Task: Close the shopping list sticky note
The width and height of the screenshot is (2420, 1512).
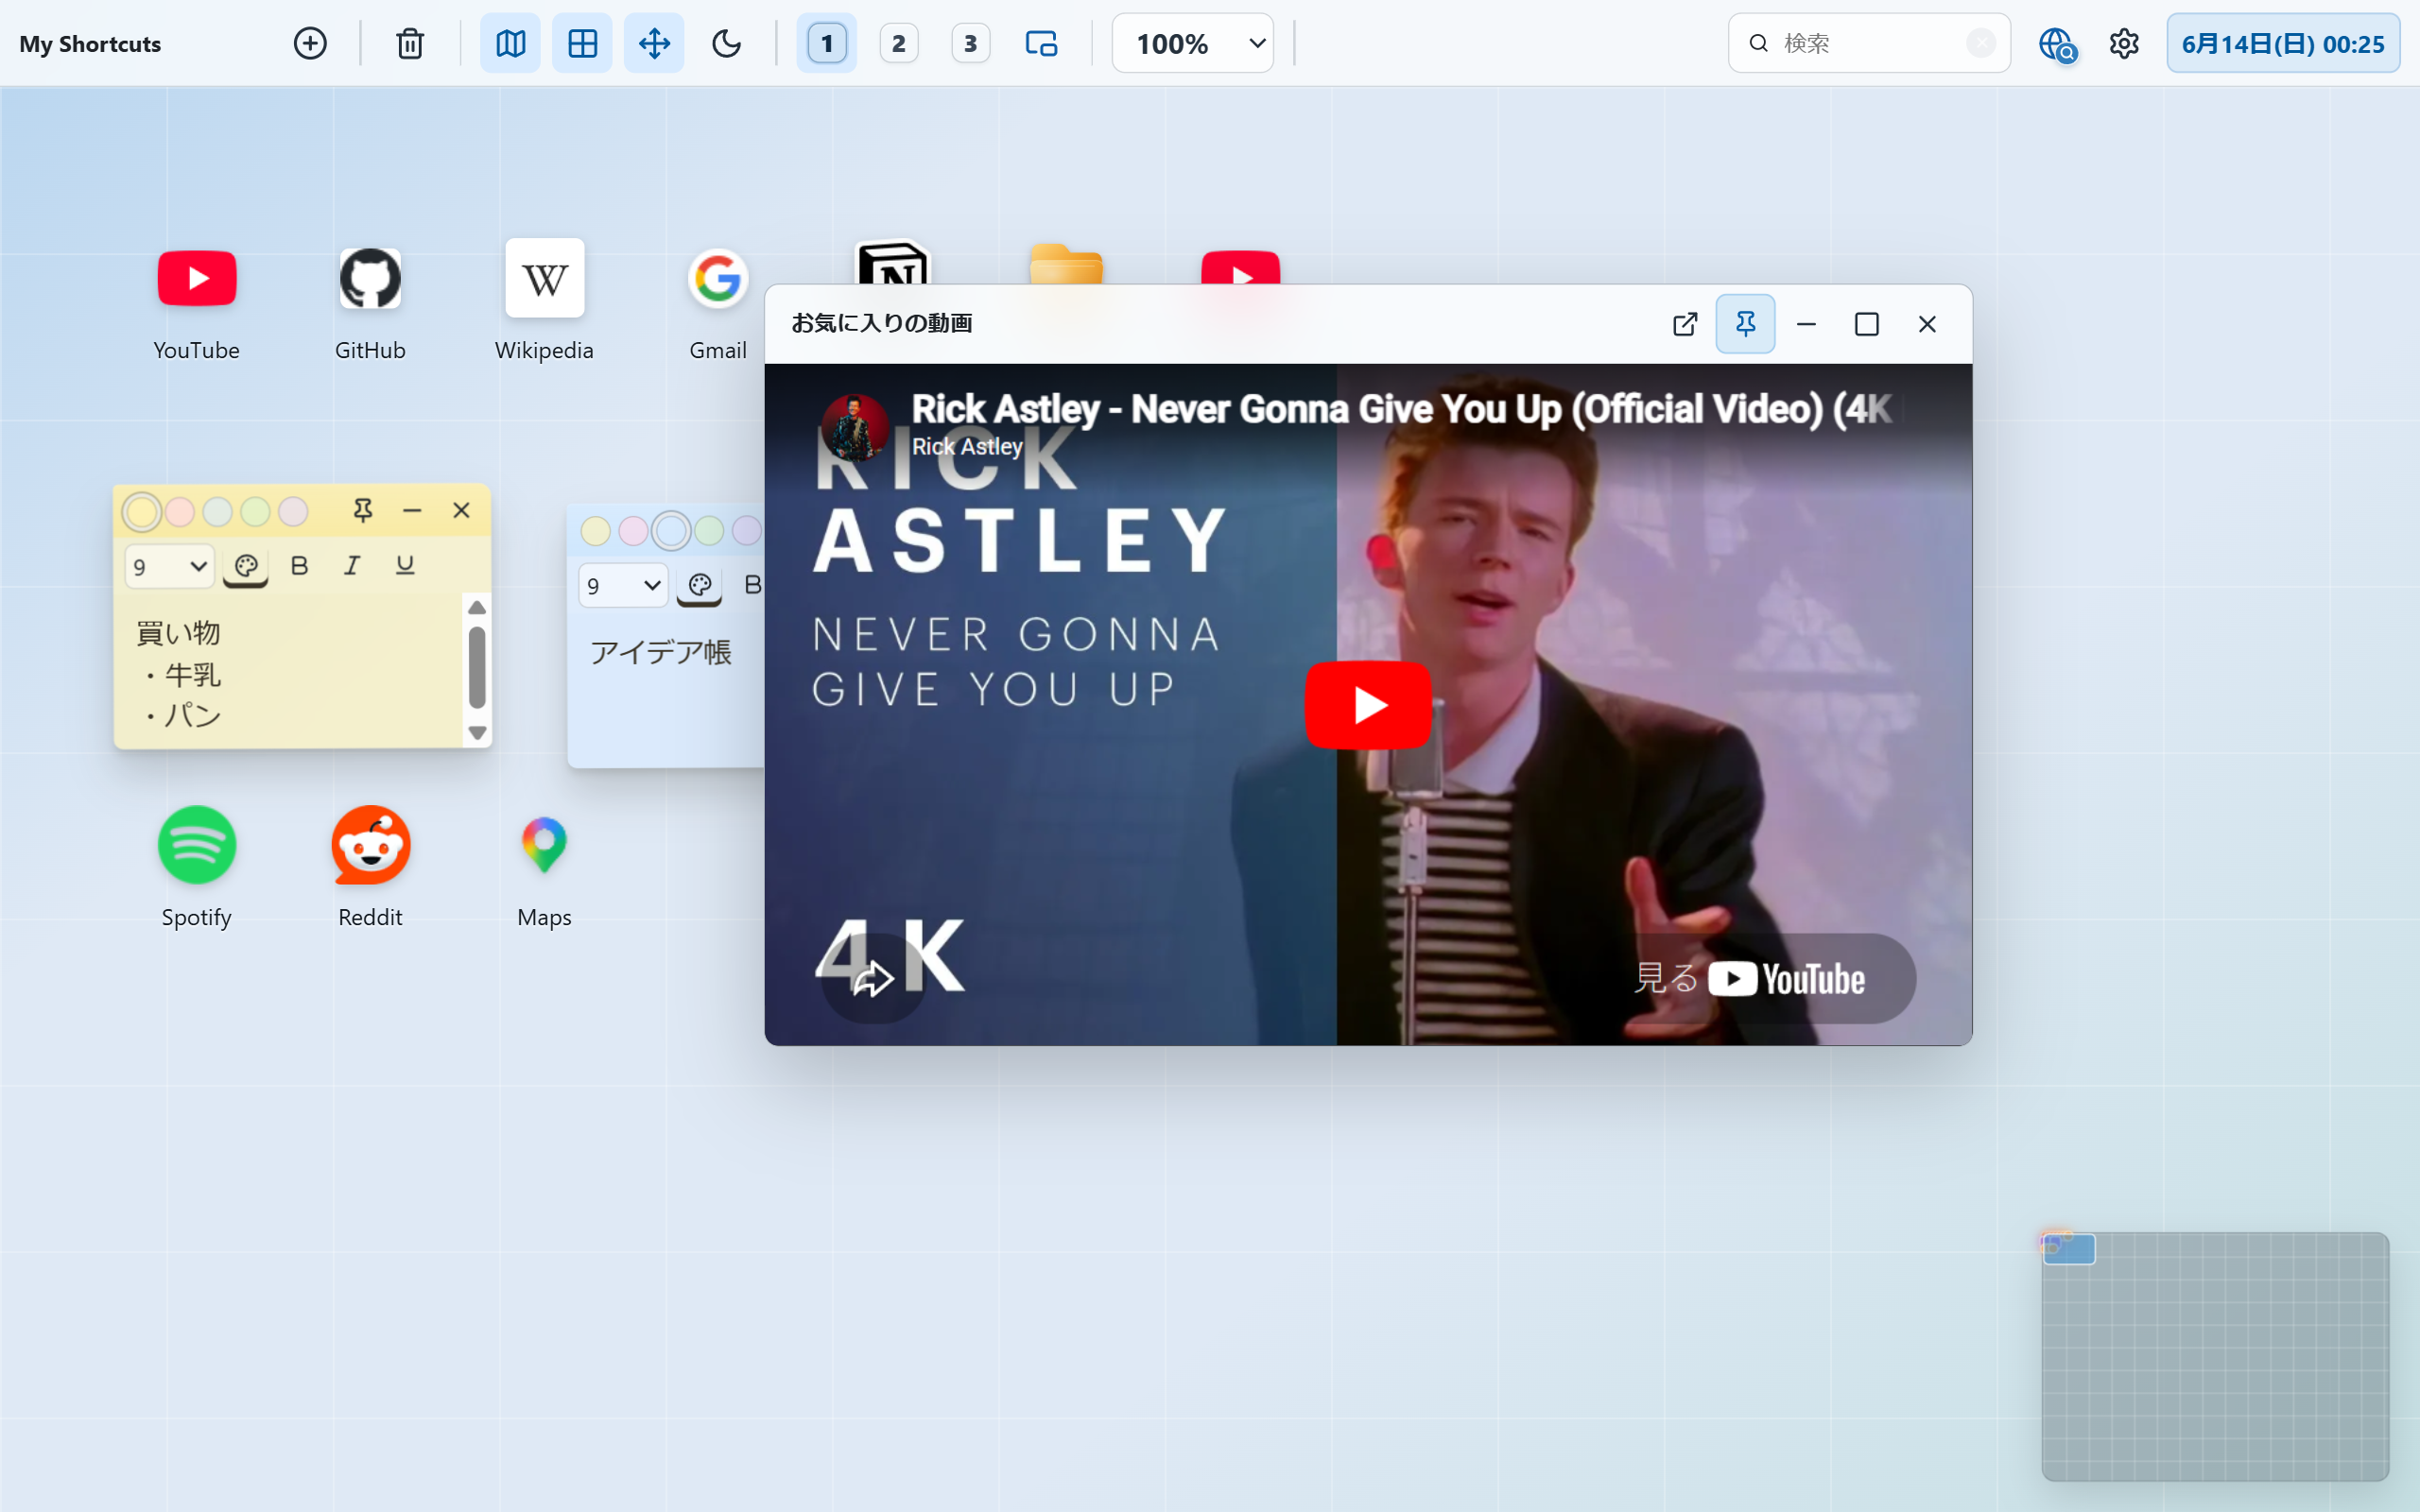Action: (x=461, y=511)
